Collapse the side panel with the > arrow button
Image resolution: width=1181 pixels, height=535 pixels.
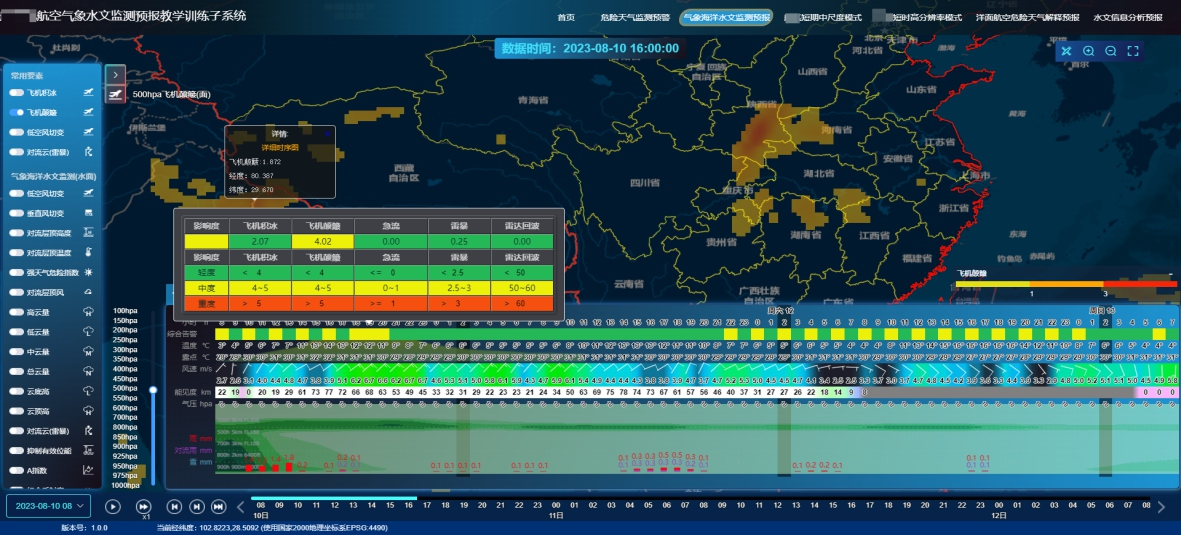[115, 75]
